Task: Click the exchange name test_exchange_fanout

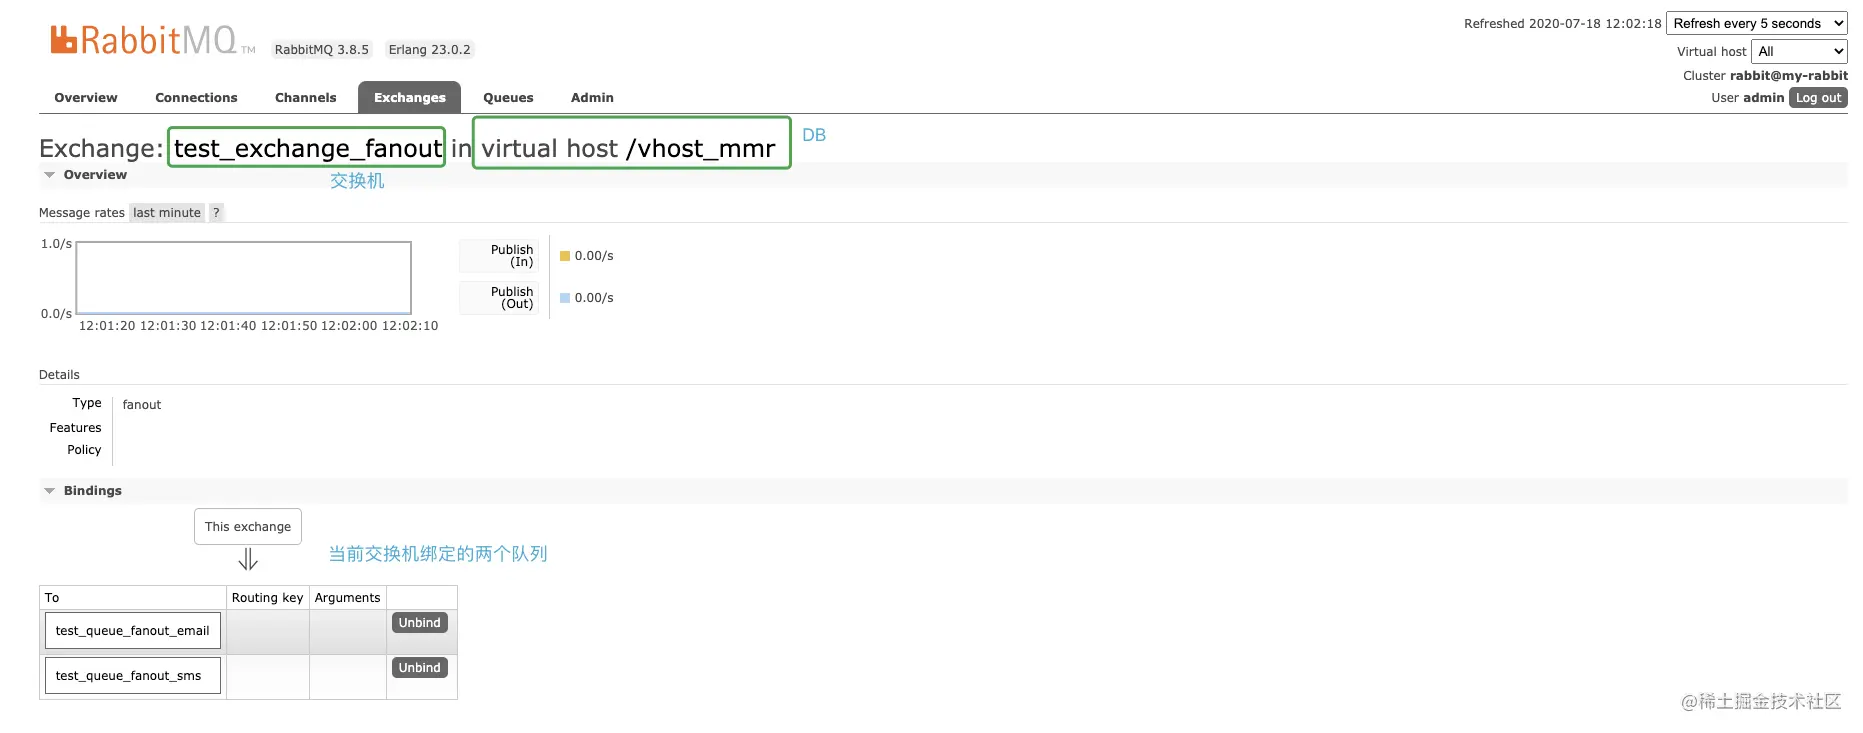Action: tap(307, 148)
